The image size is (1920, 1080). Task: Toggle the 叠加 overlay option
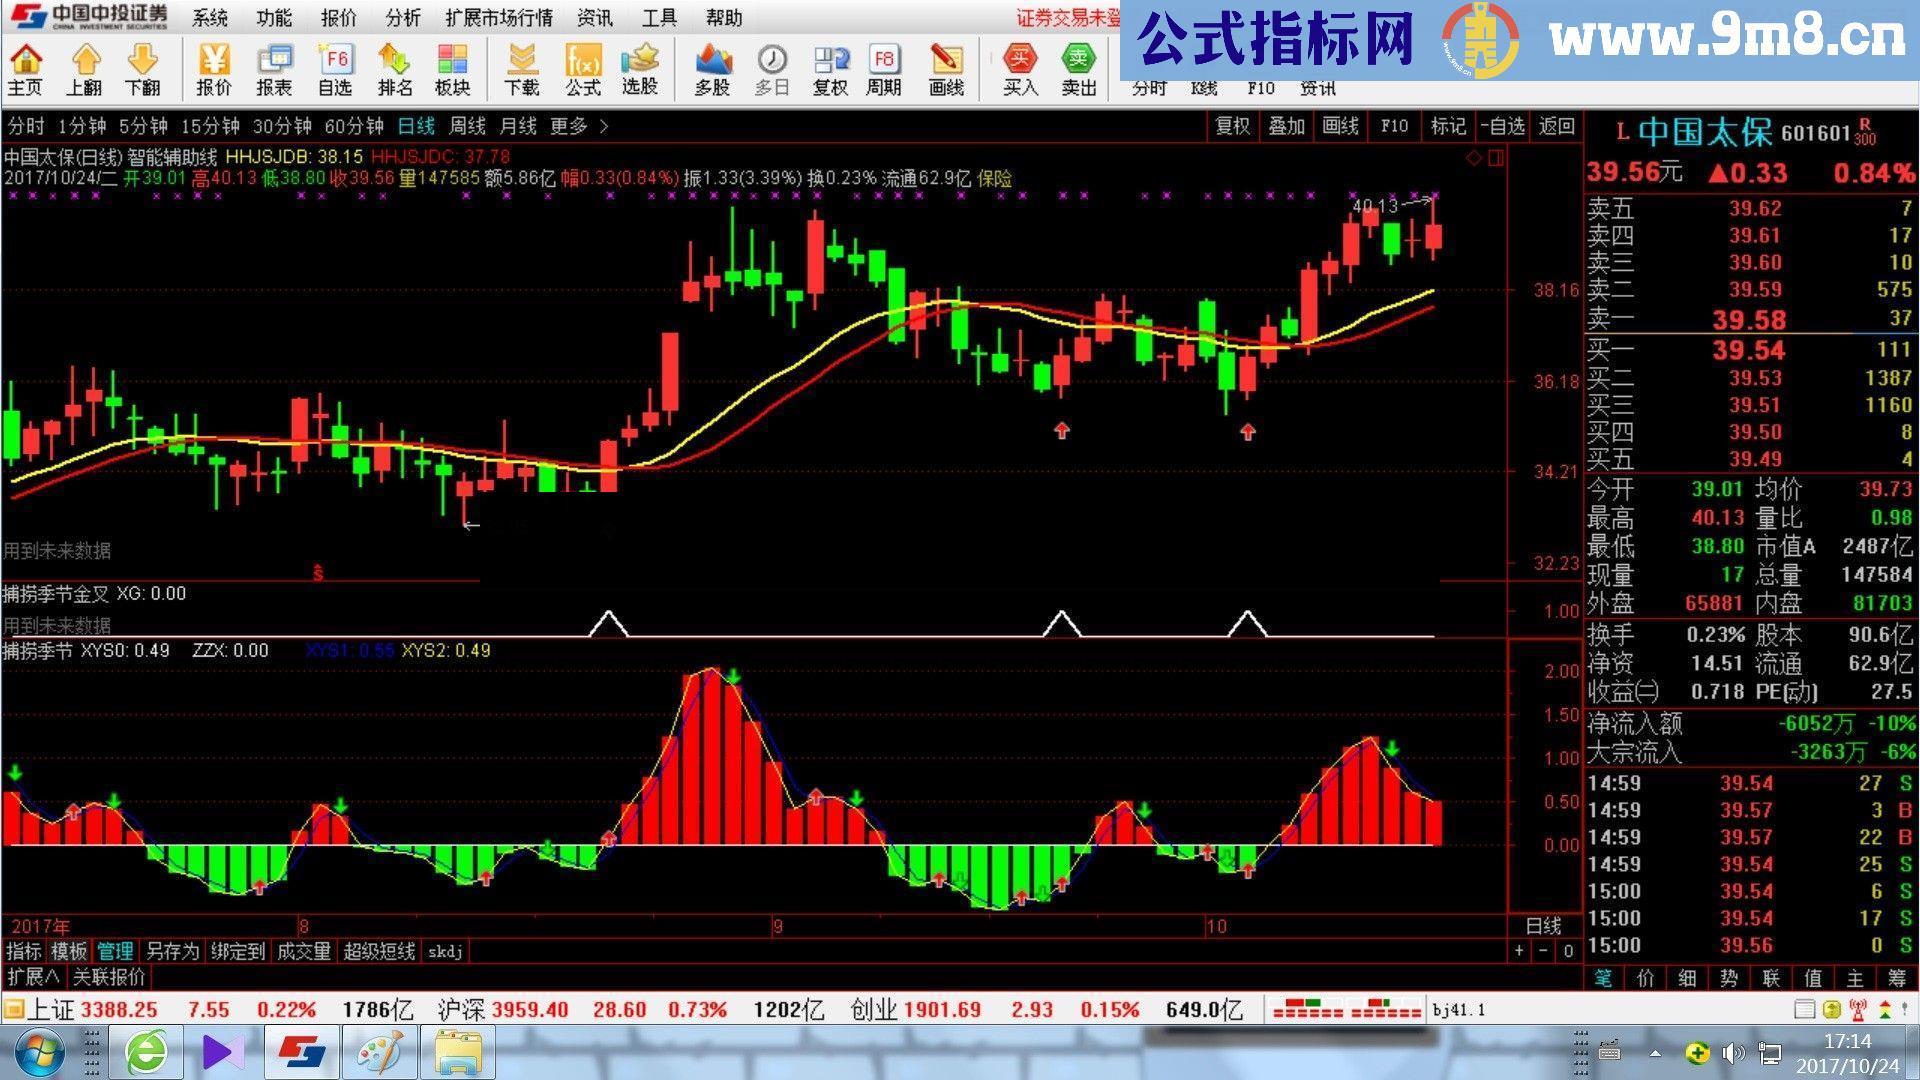click(x=1286, y=127)
